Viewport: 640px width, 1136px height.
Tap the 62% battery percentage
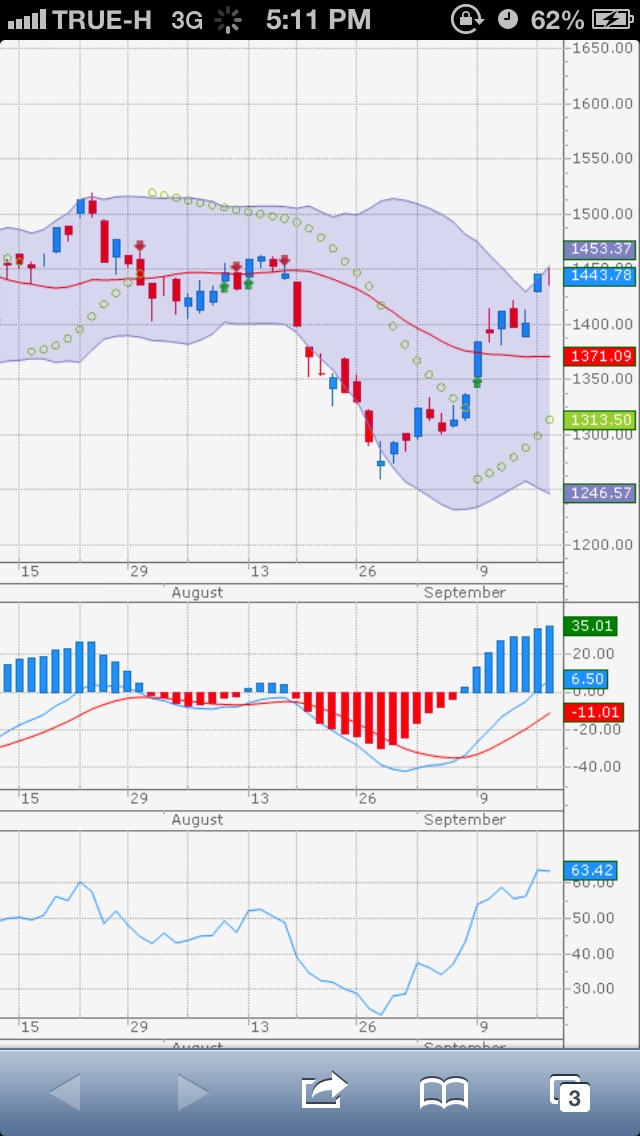coord(557,20)
